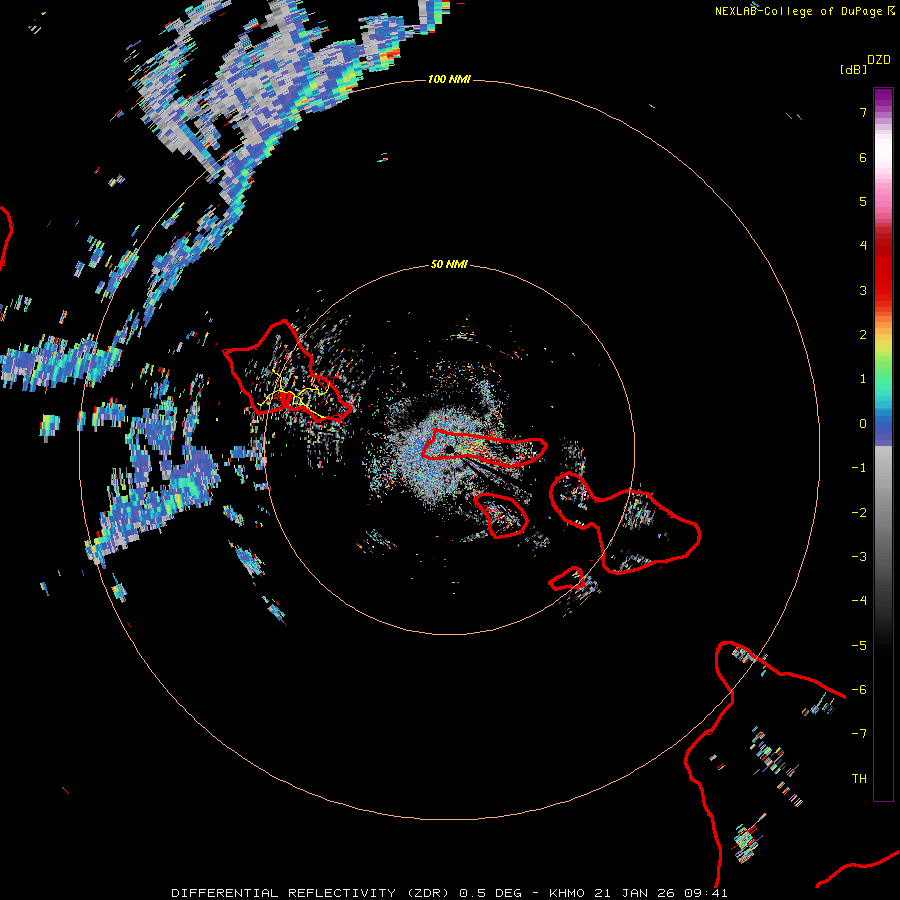Image resolution: width=900 pixels, height=900 pixels.
Task: Click the 7 value on the color scale
Action: (863, 112)
